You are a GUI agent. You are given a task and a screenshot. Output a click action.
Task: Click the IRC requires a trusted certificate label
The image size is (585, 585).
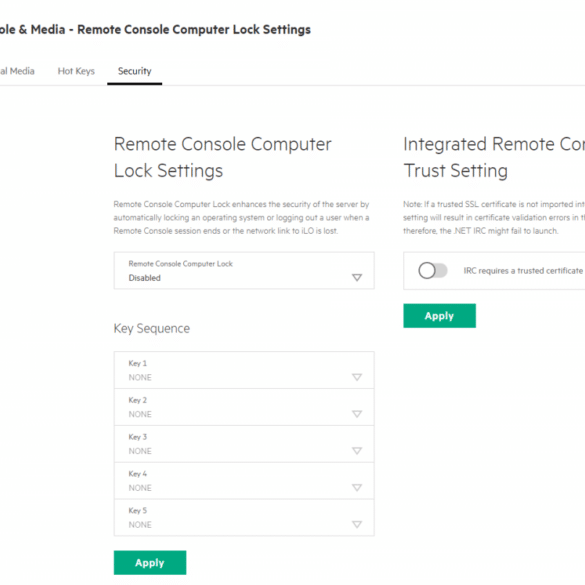point(523,271)
